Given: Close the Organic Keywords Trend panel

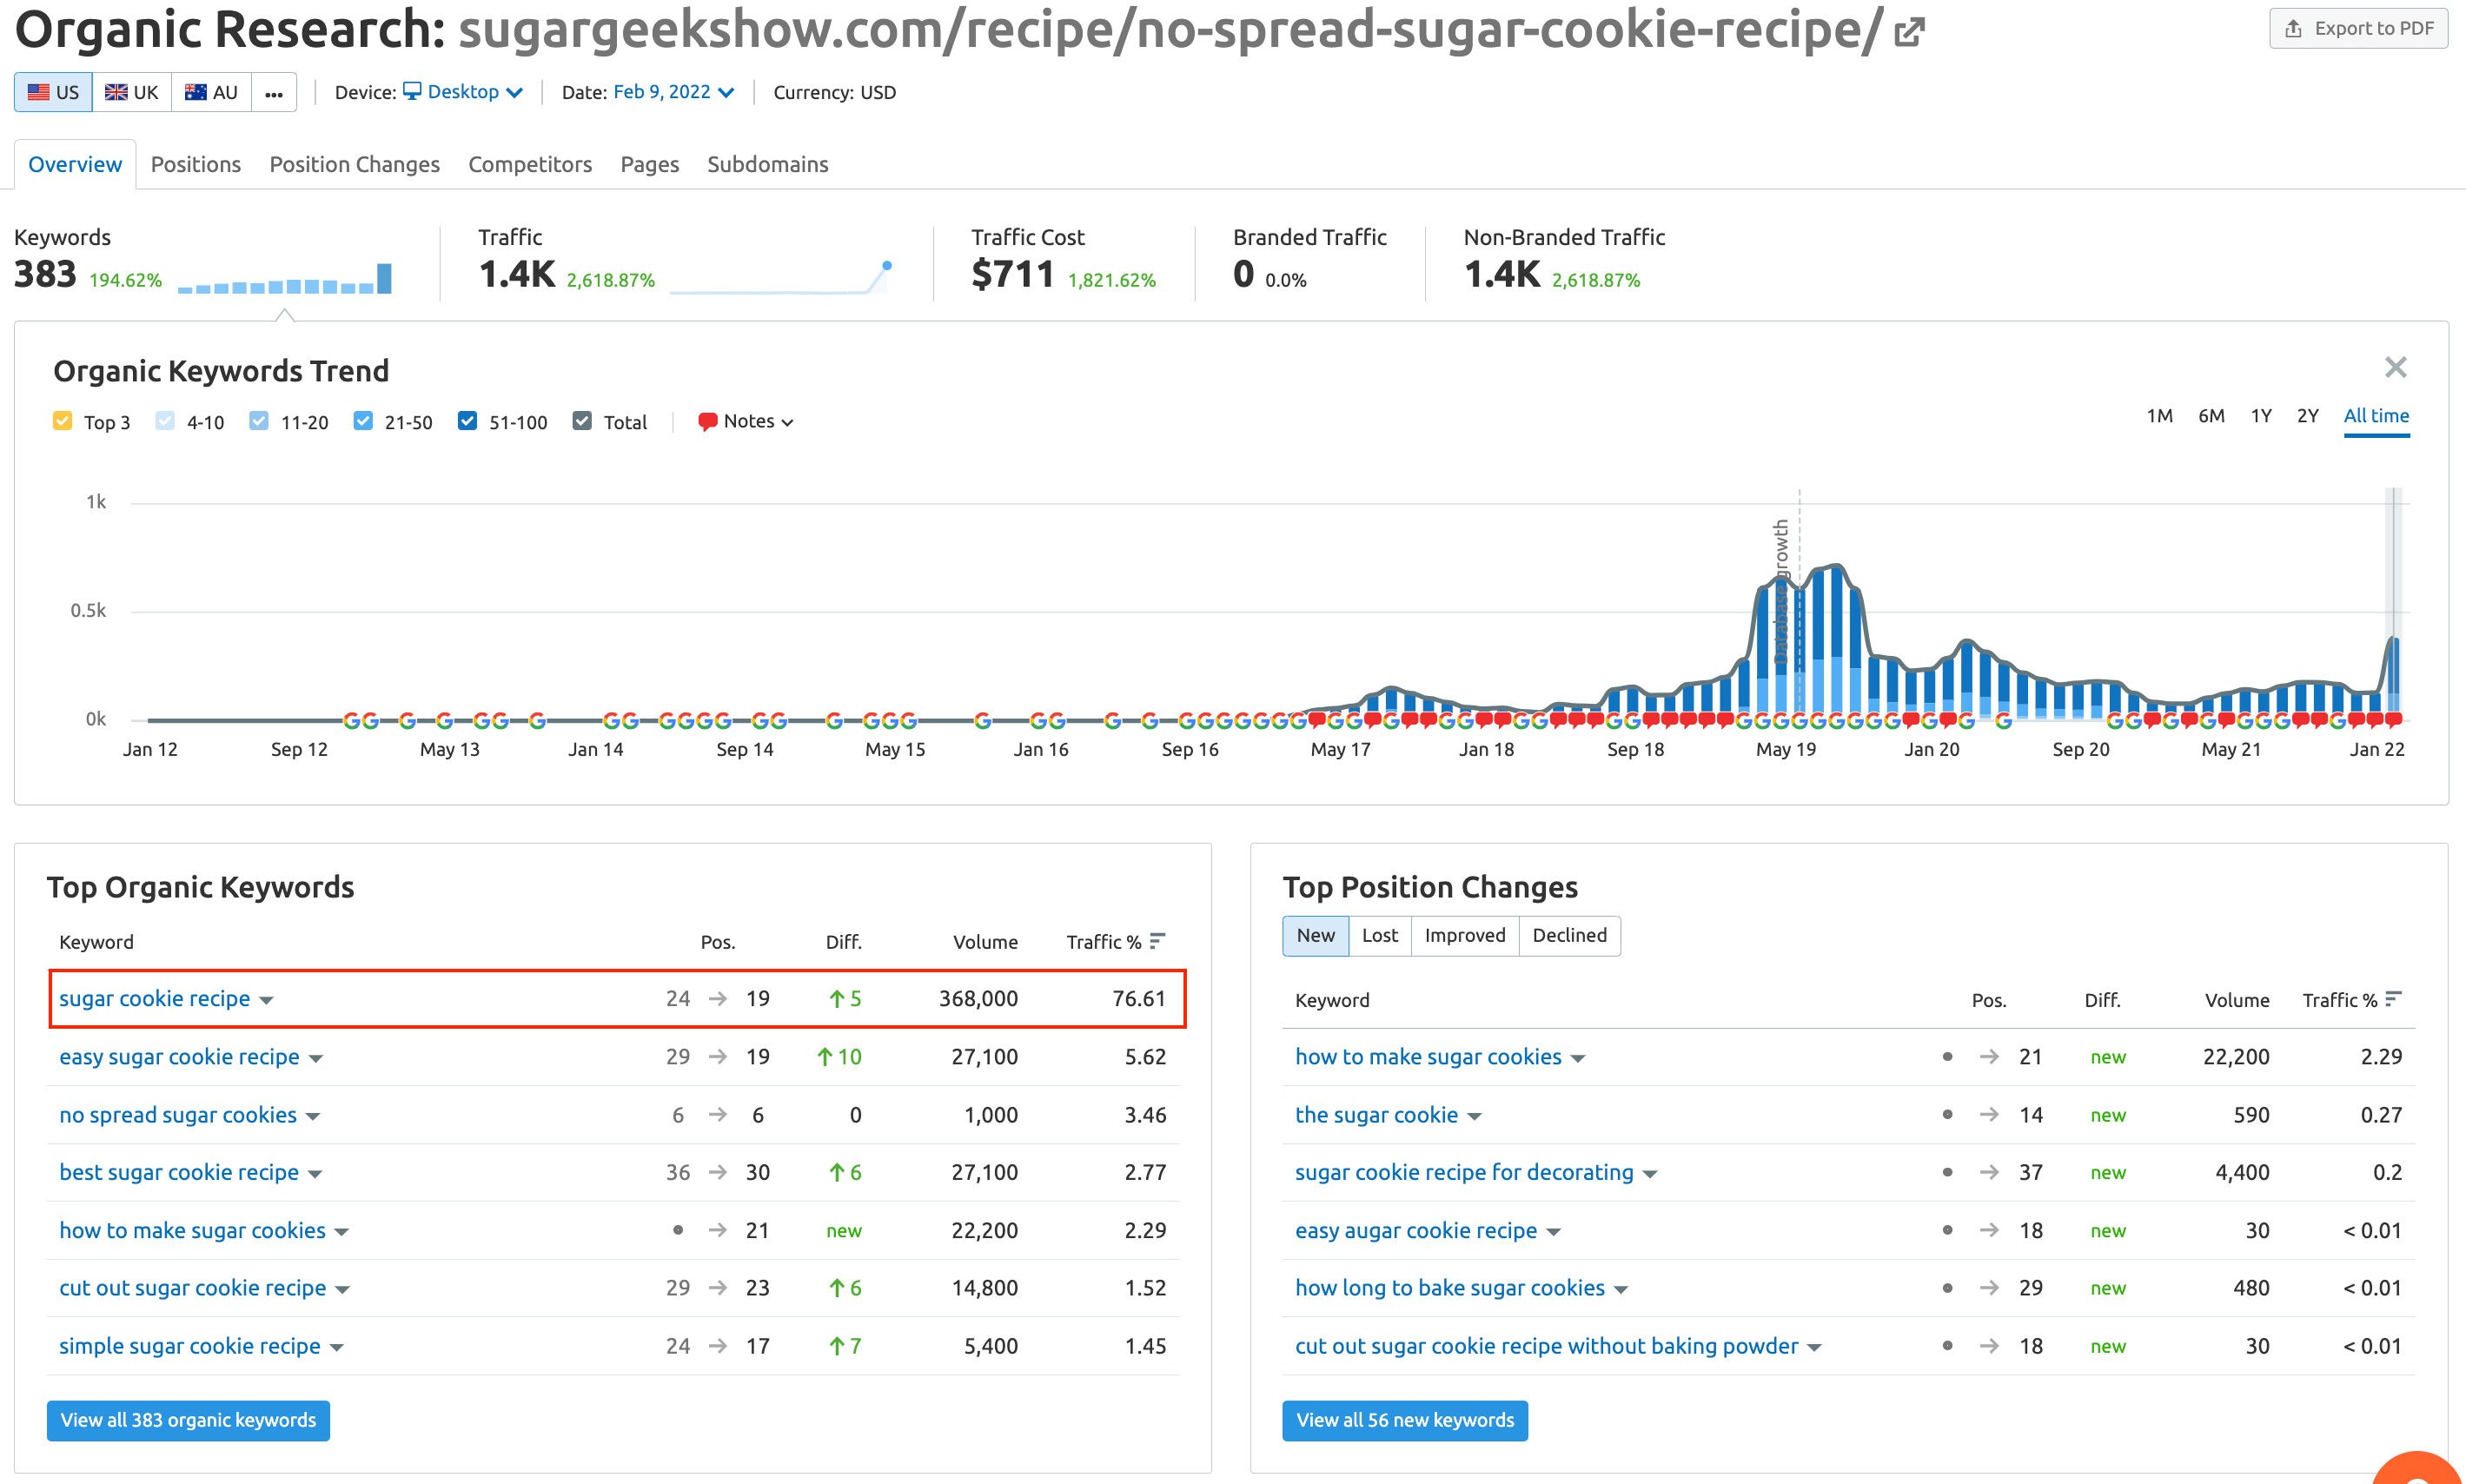Looking at the screenshot, I should tap(2395, 367).
